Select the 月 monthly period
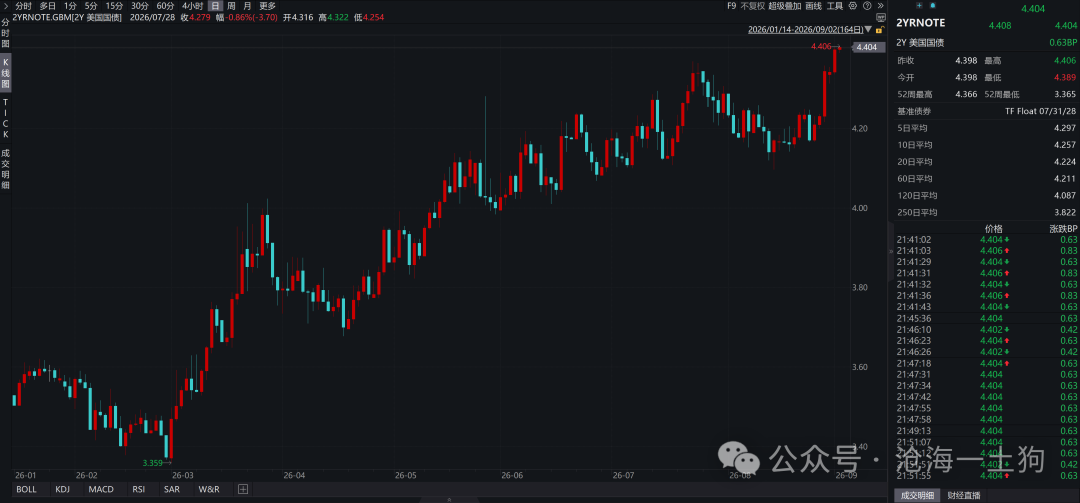 pos(247,6)
